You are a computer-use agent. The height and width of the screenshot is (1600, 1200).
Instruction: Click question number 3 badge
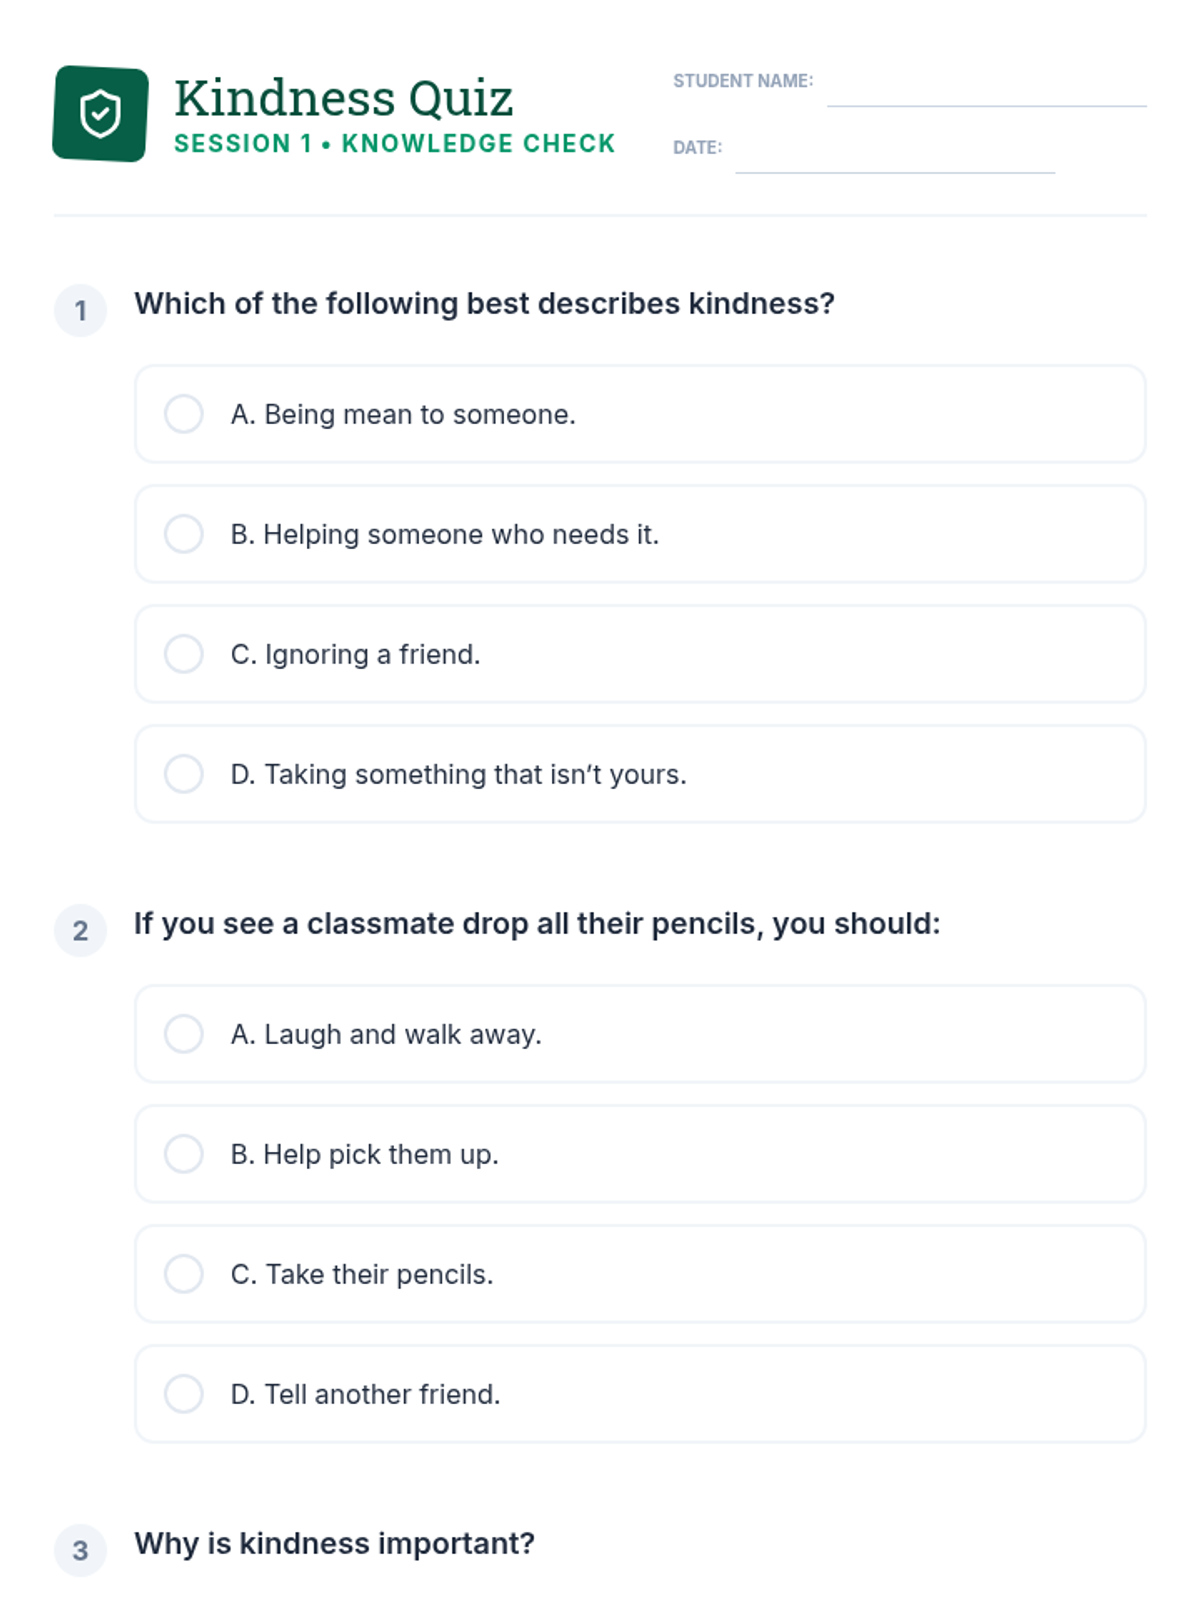click(80, 1551)
